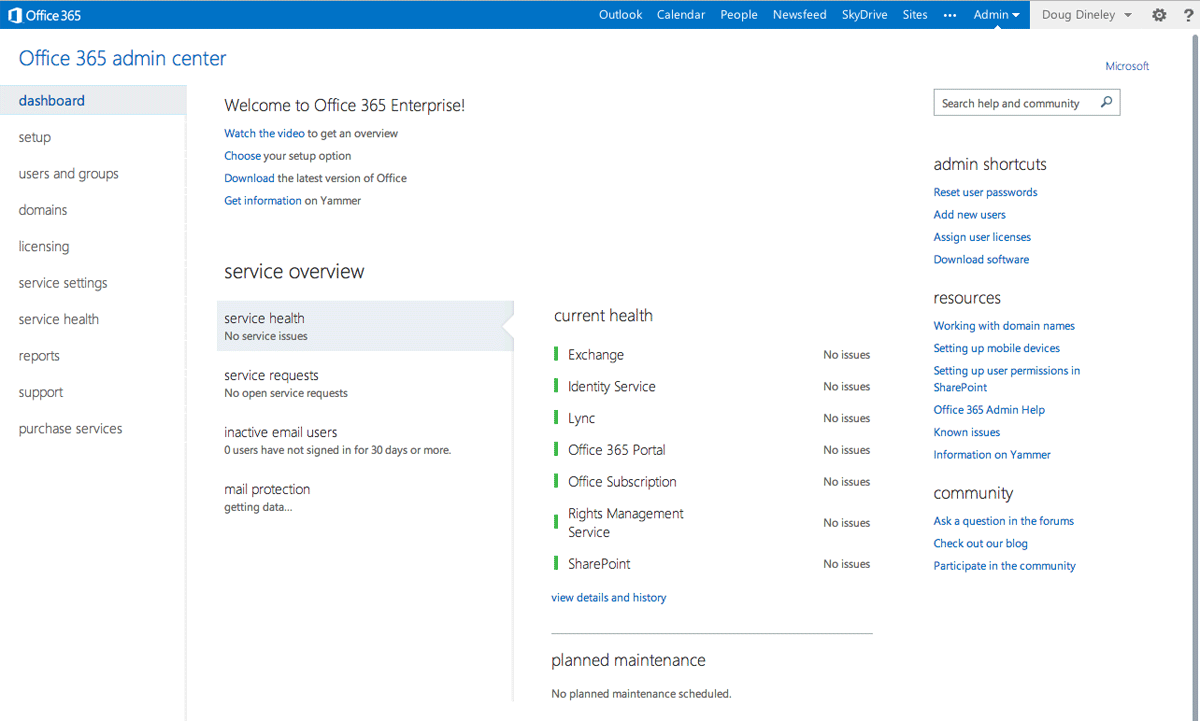Open Outlook from the top navigation

(x=620, y=15)
